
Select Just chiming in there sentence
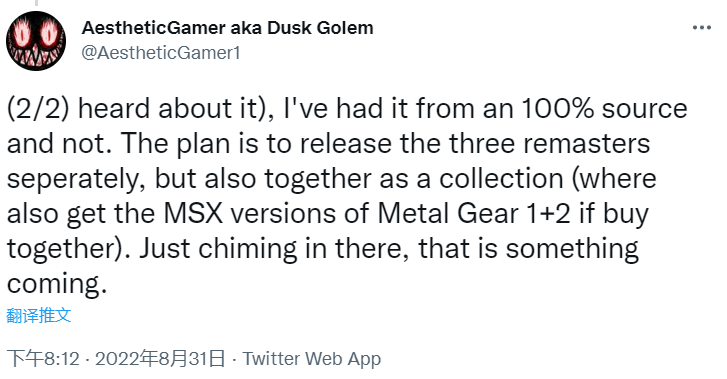(x=274, y=249)
